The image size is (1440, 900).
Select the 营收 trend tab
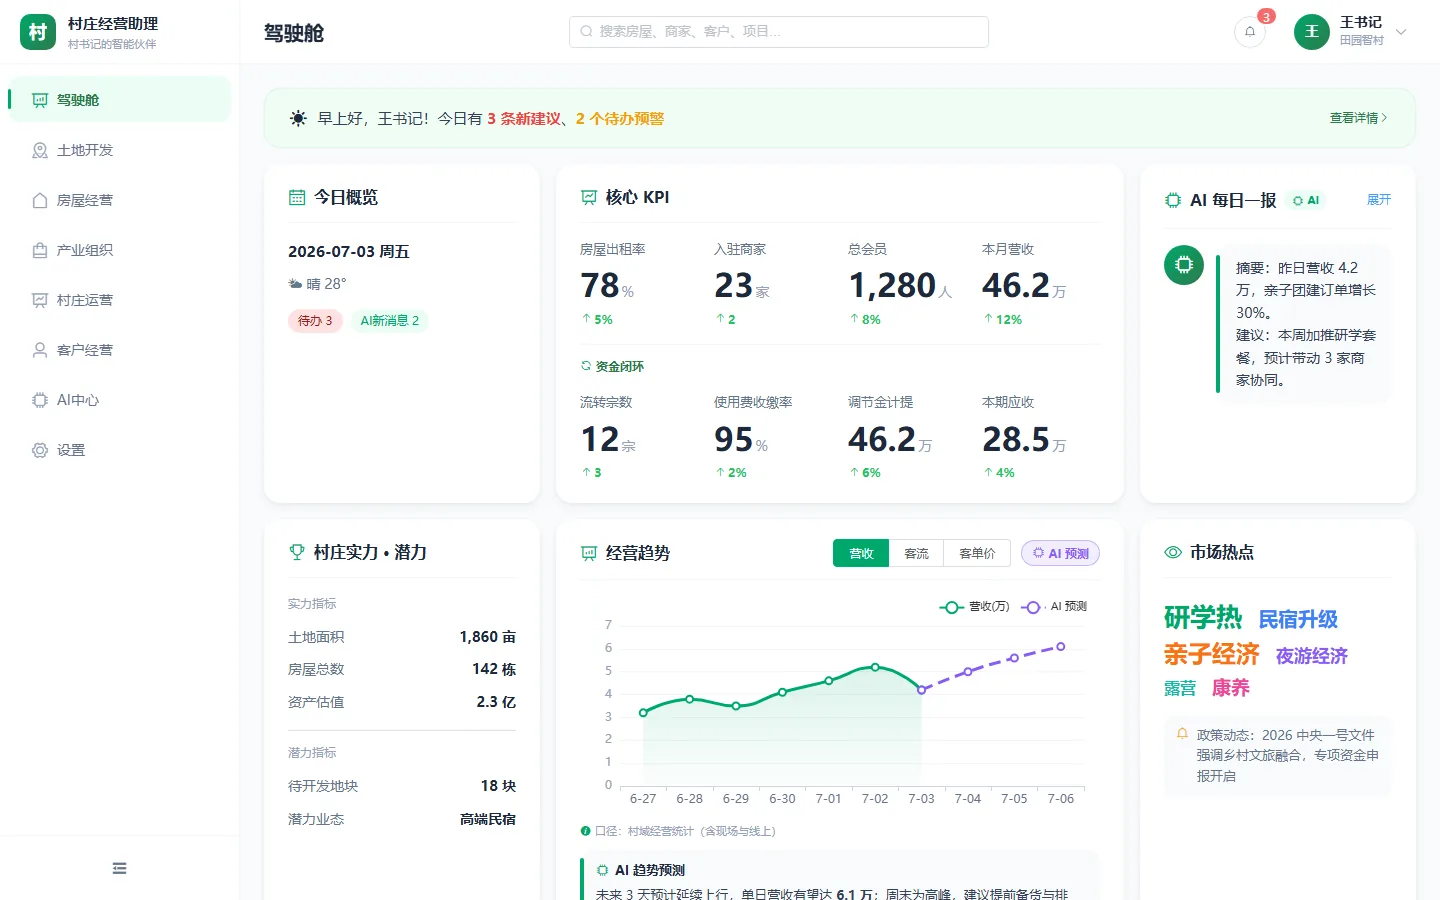(x=861, y=553)
